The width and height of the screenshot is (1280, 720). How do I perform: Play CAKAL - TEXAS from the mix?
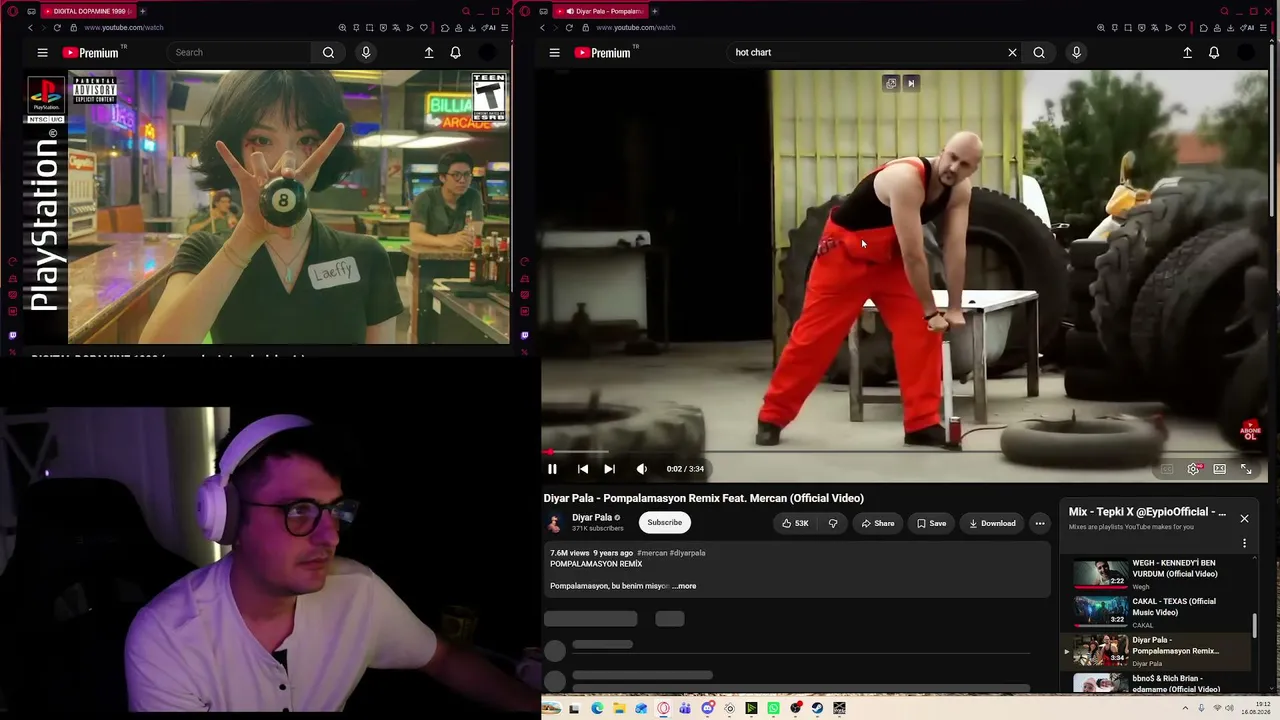point(1158,612)
